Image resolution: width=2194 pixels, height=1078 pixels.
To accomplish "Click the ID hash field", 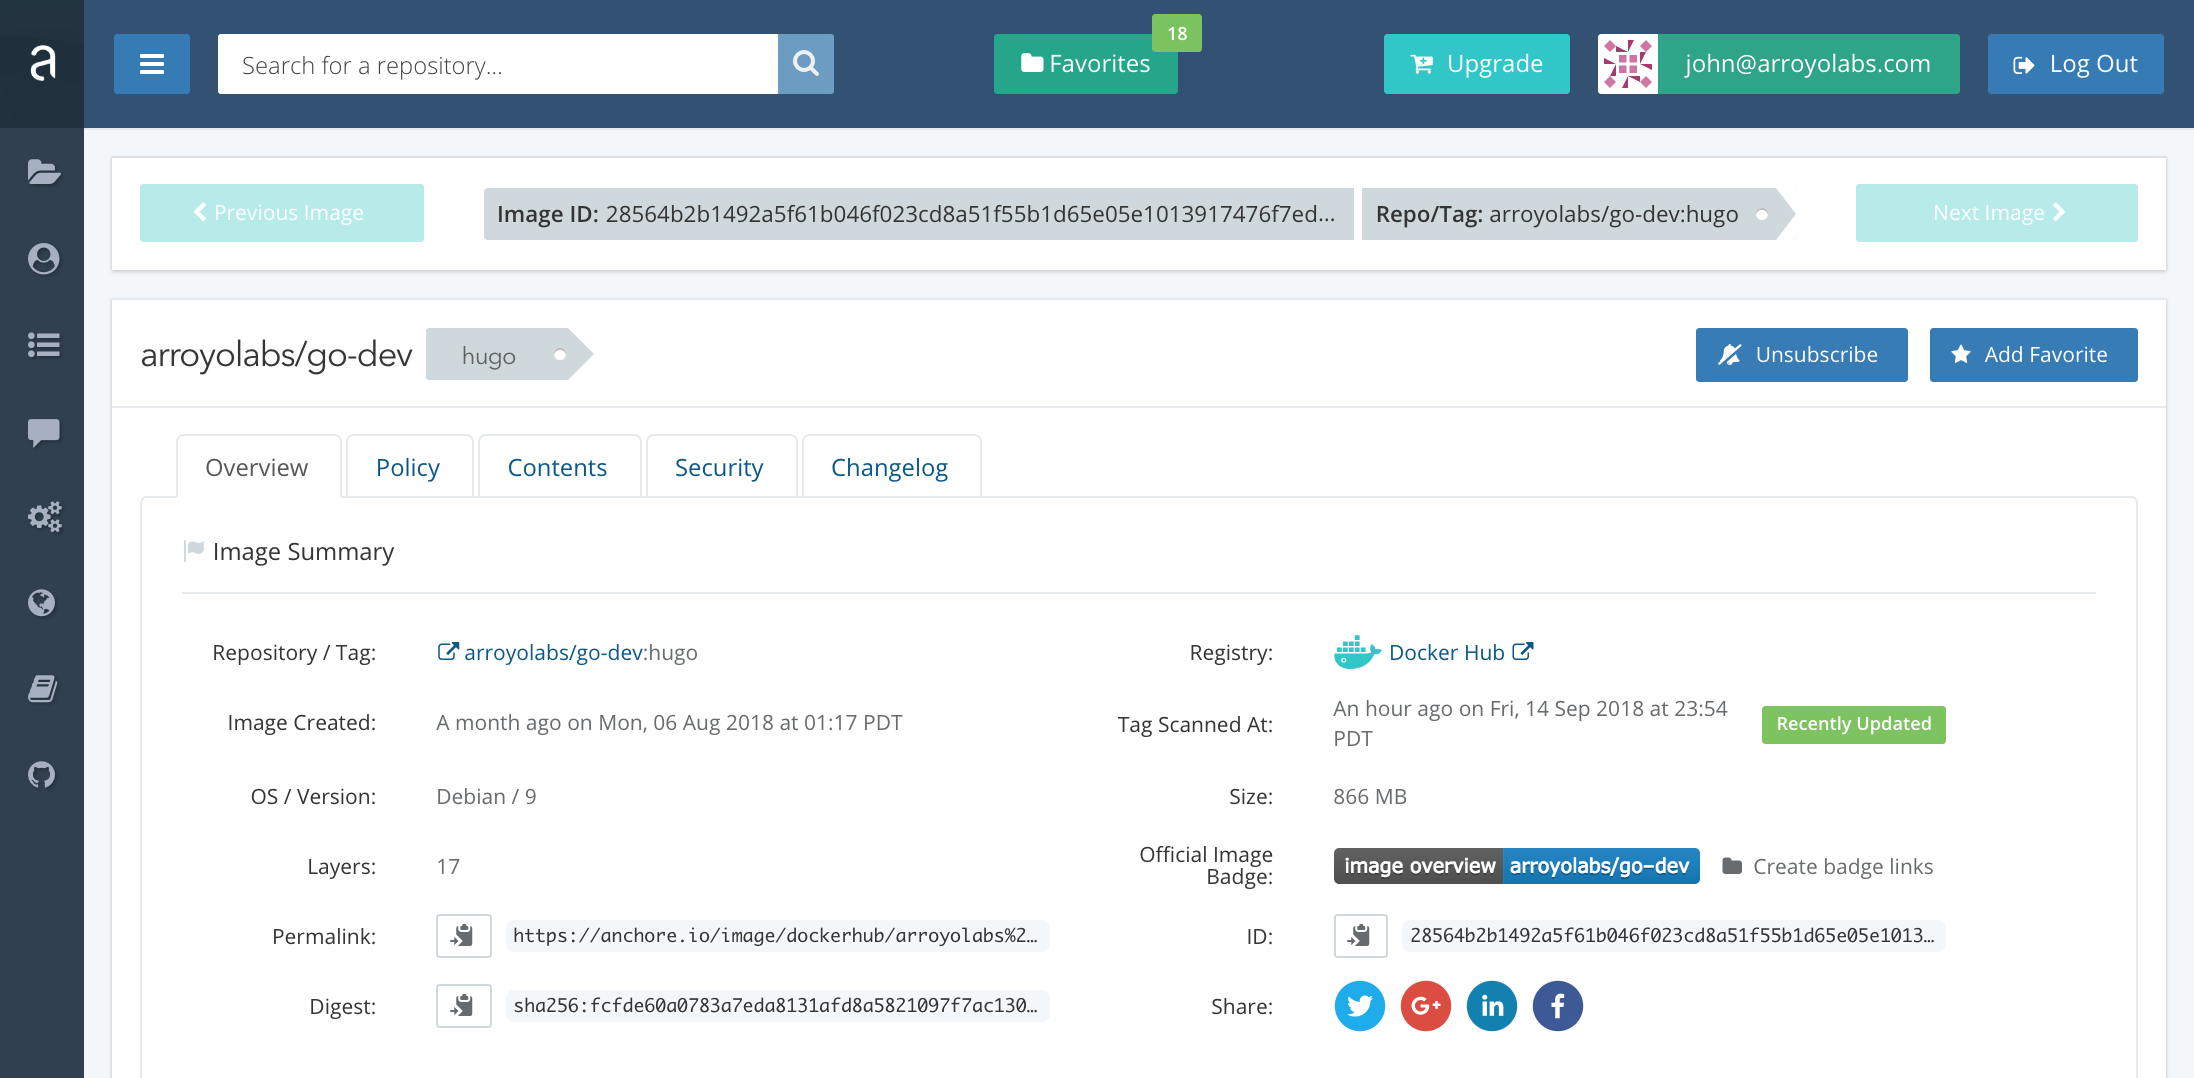I will click(1673, 936).
